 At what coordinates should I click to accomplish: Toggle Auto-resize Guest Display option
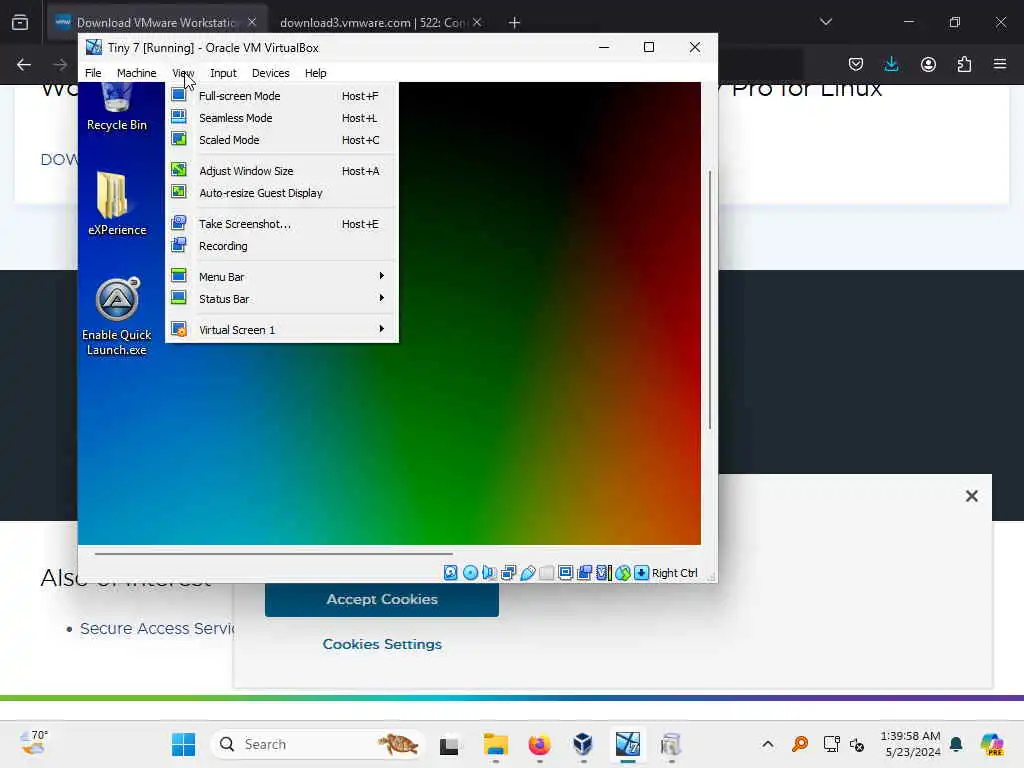pos(281,193)
